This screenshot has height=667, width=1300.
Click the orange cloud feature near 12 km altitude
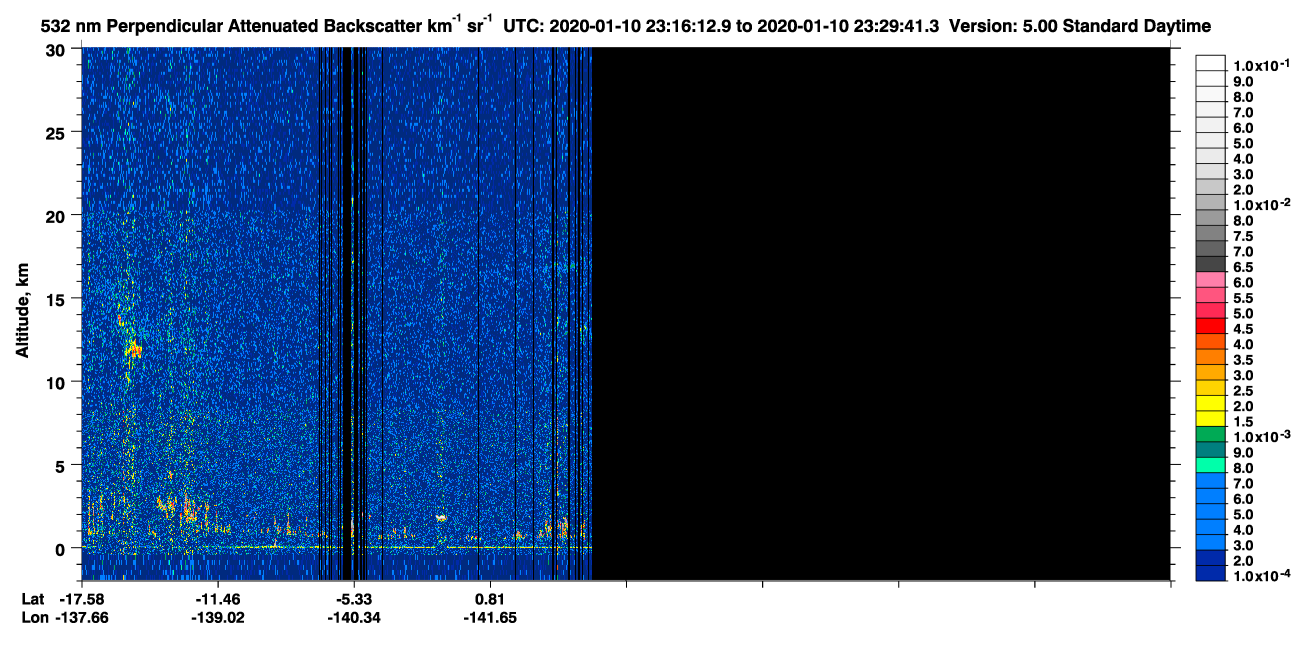(x=133, y=350)
